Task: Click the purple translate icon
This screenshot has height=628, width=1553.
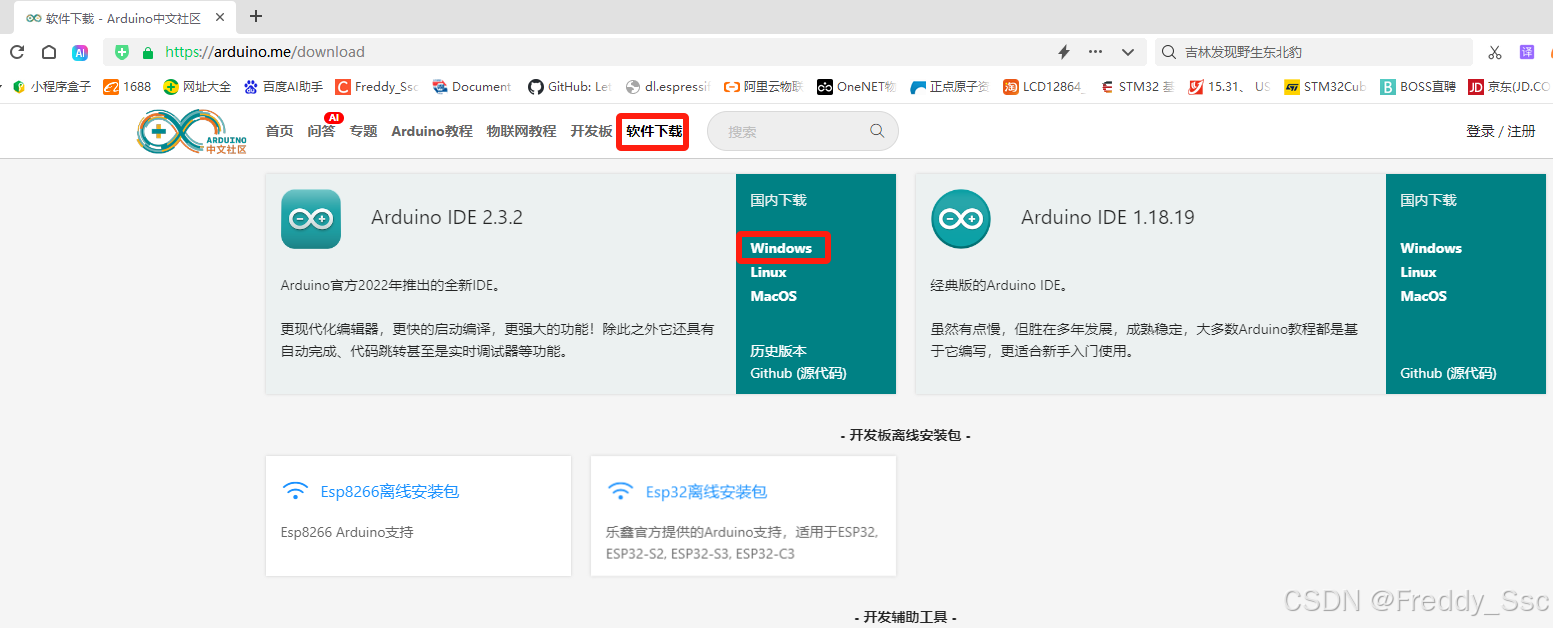Action: pos(1527,51)
